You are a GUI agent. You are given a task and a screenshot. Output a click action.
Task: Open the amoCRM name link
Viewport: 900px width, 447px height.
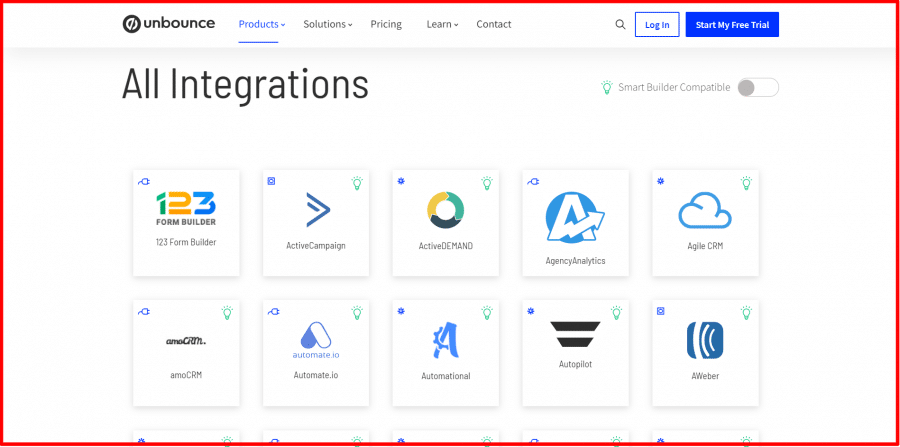186,375
